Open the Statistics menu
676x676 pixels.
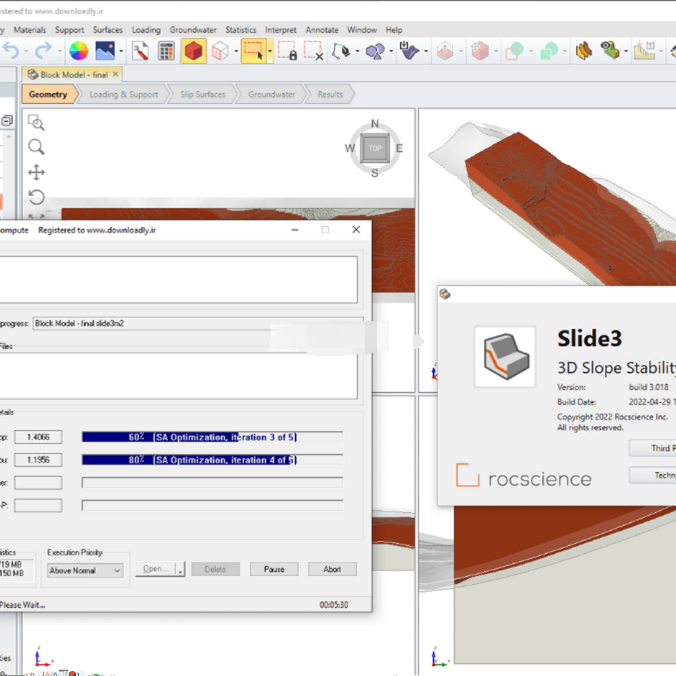click(x=241, y=30)
